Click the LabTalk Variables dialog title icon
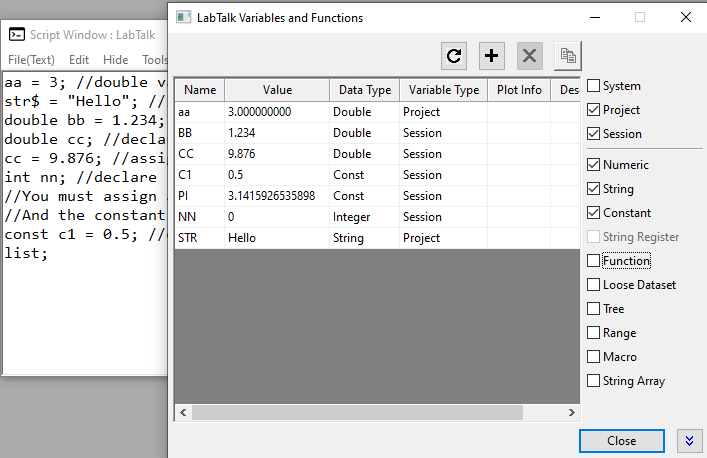707x458 pixels. coord(182,17)
